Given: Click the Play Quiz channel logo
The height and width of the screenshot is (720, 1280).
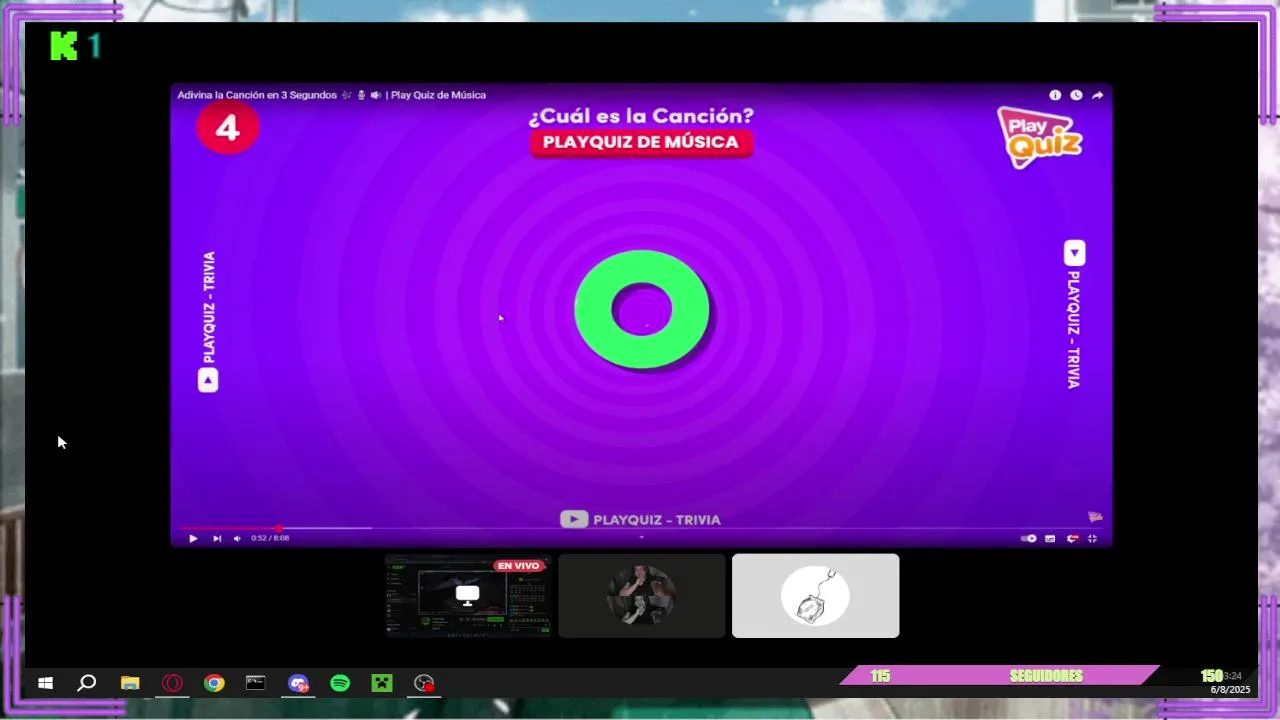Looking at the screenshot, I should (x=1040, y=136).
